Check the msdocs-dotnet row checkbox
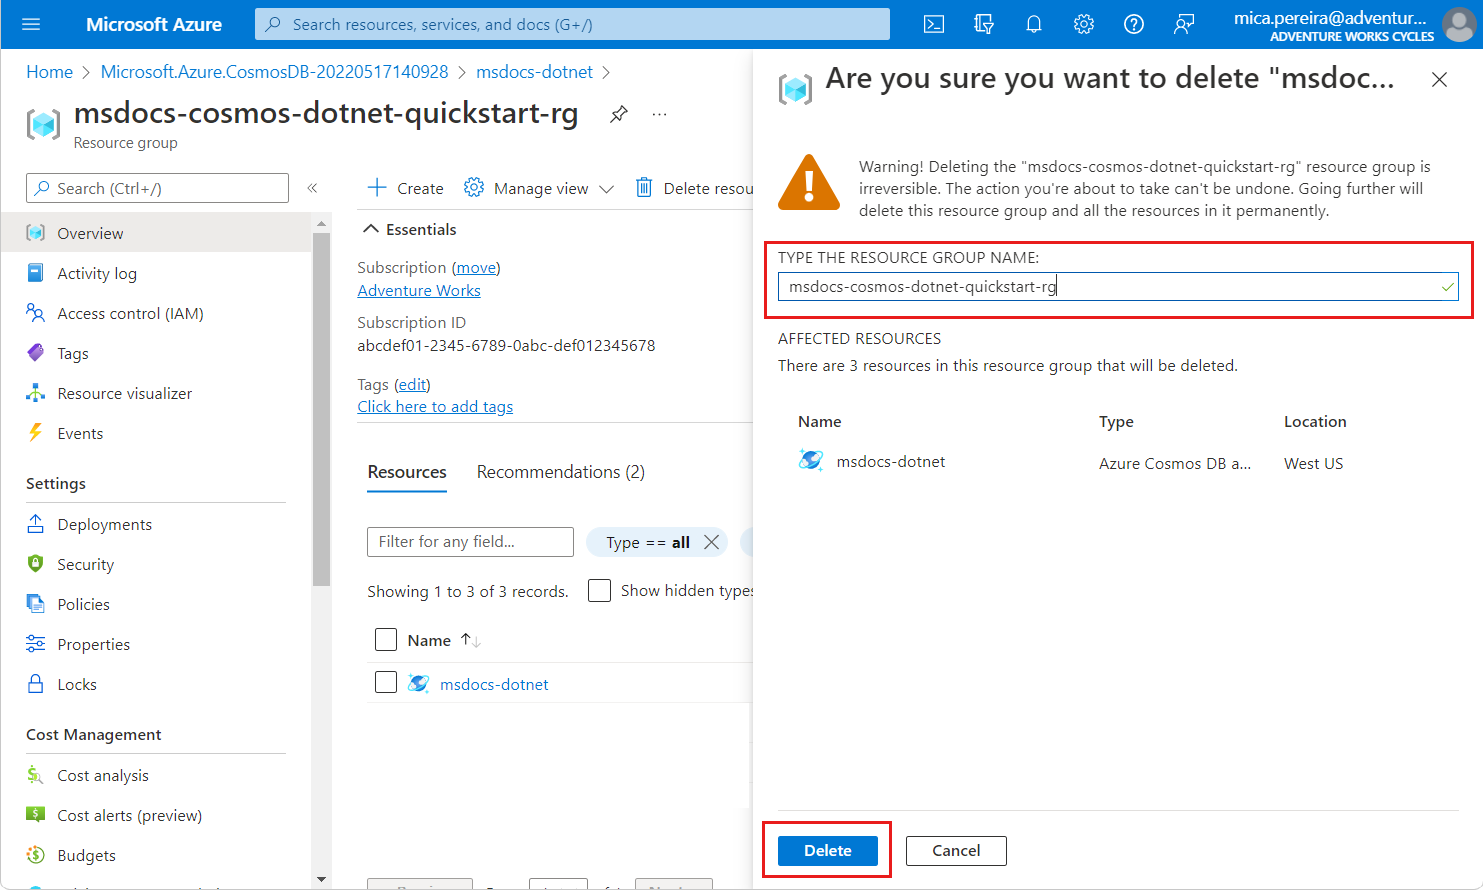 coord(386,682)
